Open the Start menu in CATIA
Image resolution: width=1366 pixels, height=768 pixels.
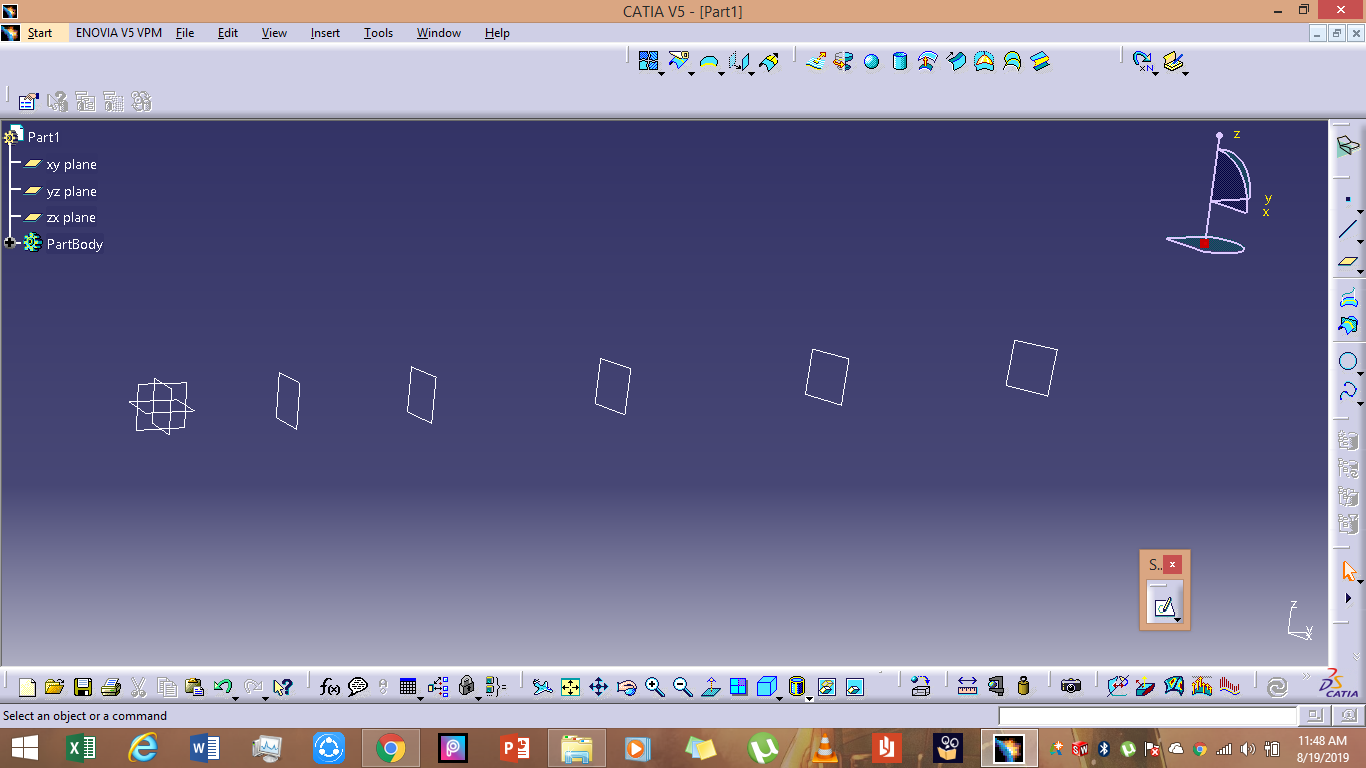pos(40,33)
